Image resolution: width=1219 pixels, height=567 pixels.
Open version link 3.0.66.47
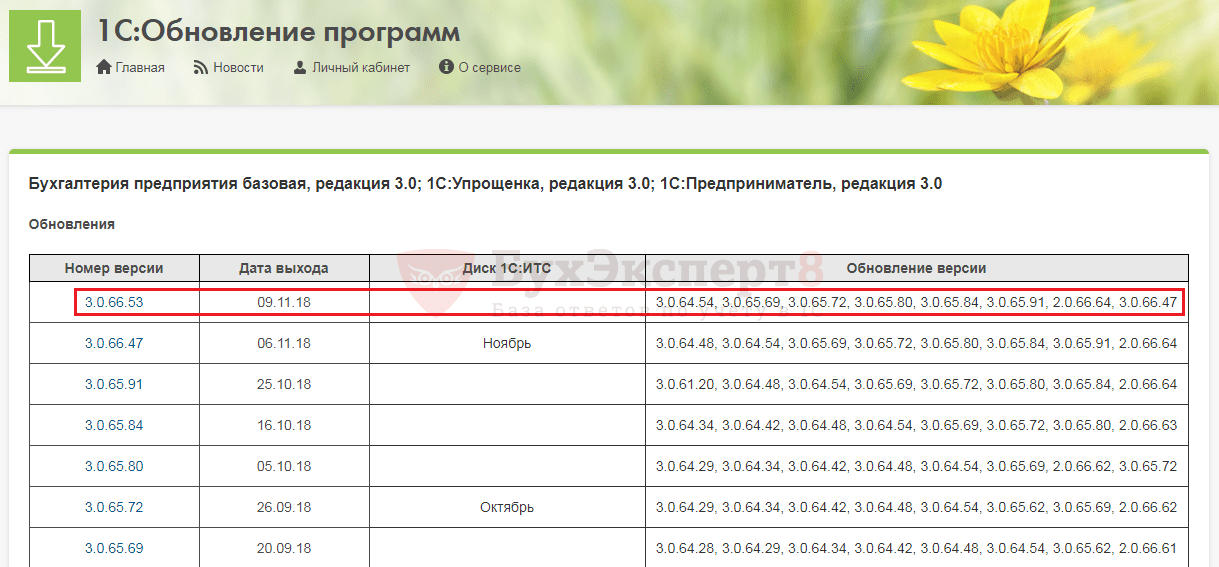(x=114, y=343)
